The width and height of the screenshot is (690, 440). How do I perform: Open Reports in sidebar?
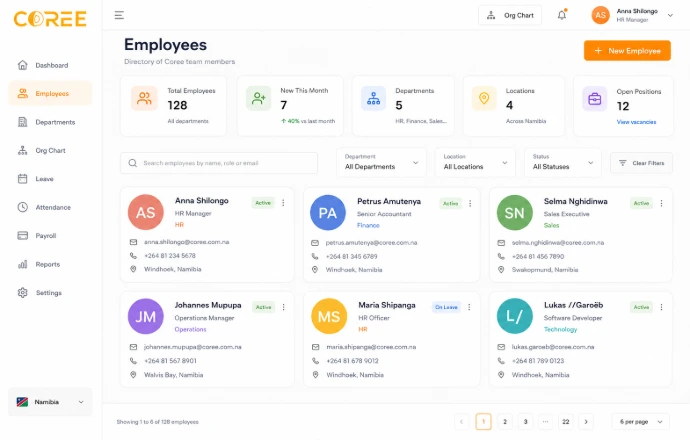[x=50, y=264]
